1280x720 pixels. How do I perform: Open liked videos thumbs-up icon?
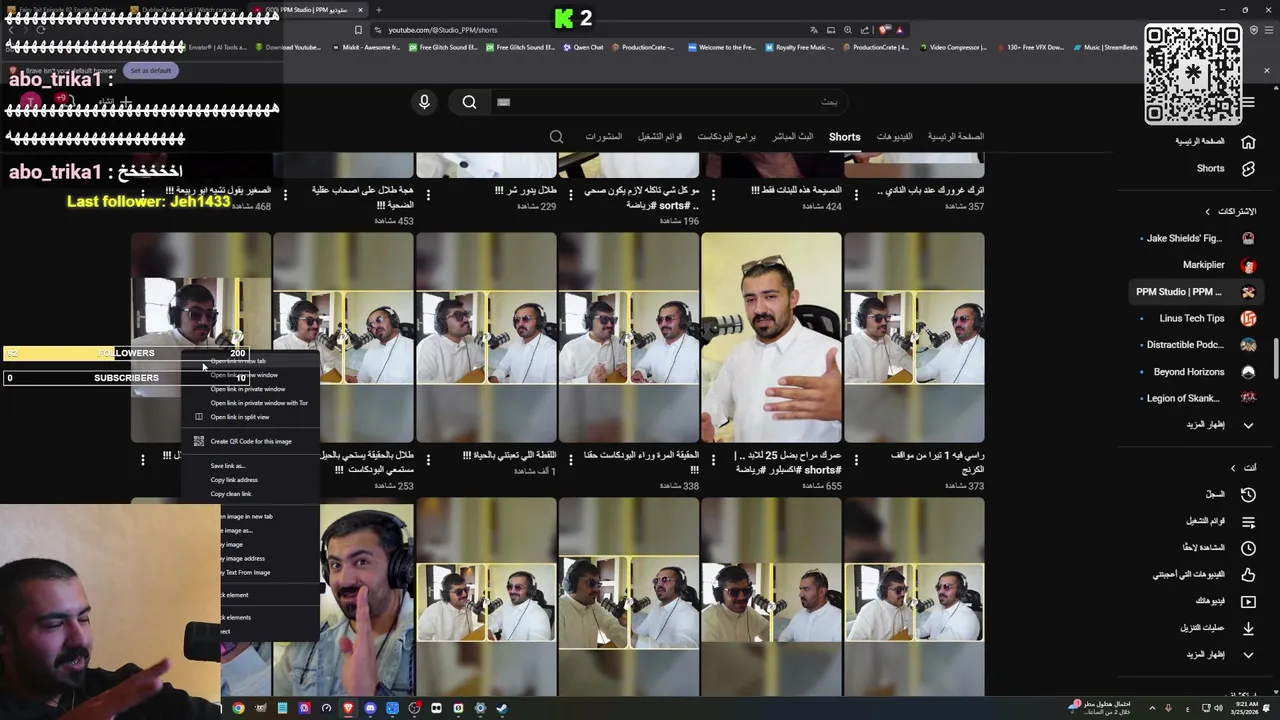1248,575
